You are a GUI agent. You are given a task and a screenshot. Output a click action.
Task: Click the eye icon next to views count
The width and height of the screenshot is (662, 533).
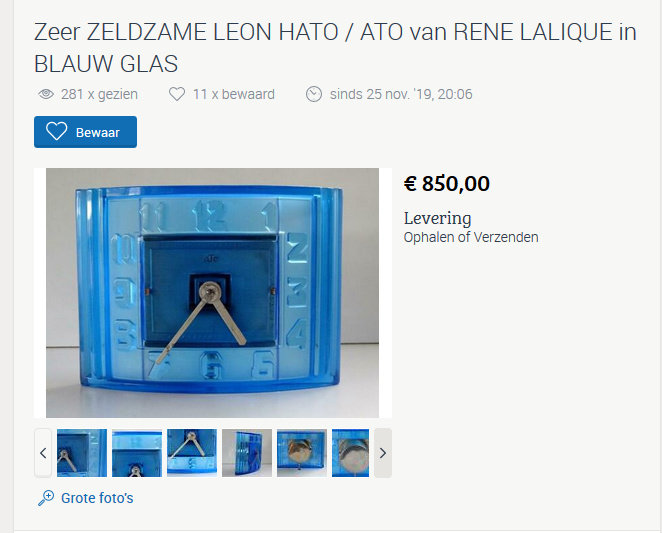pos(46,94)
